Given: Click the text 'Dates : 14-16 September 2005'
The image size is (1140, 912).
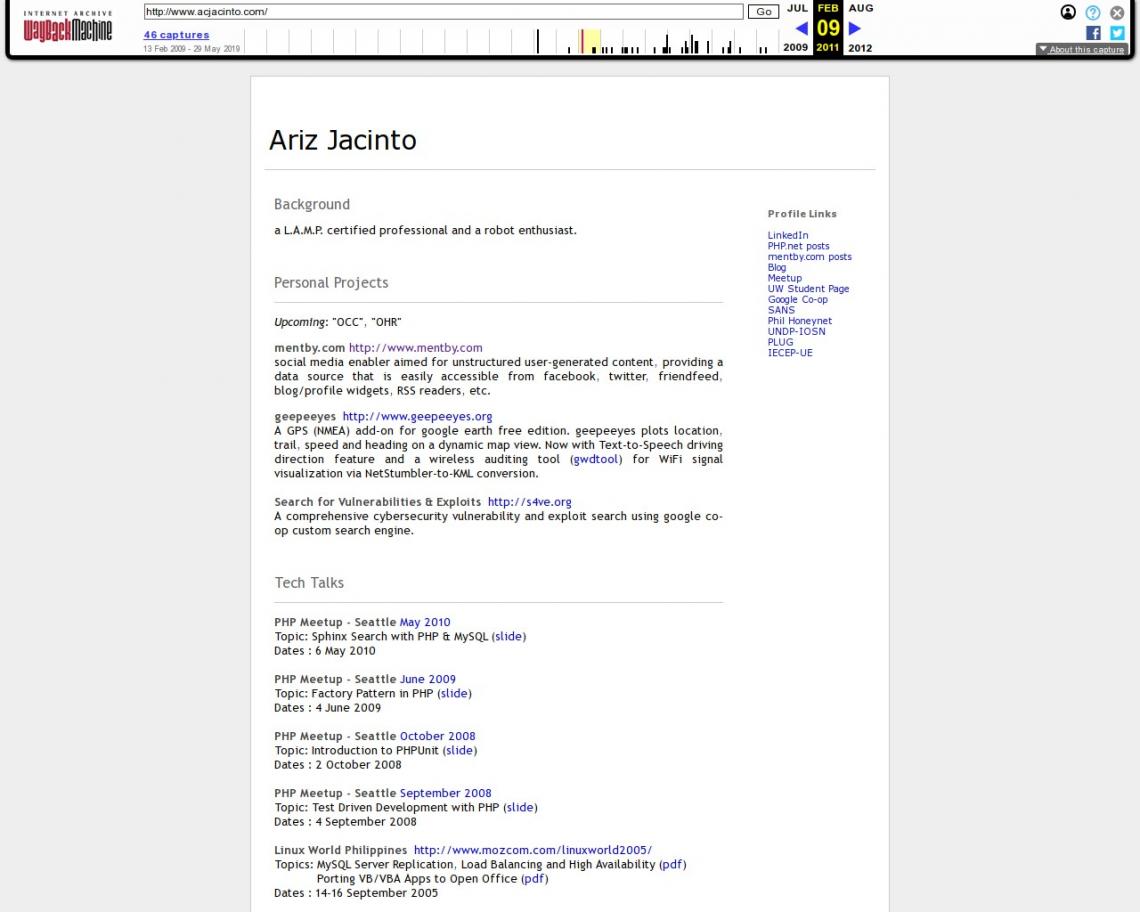Looking at the screenshot, I should (x=356, y=893).
